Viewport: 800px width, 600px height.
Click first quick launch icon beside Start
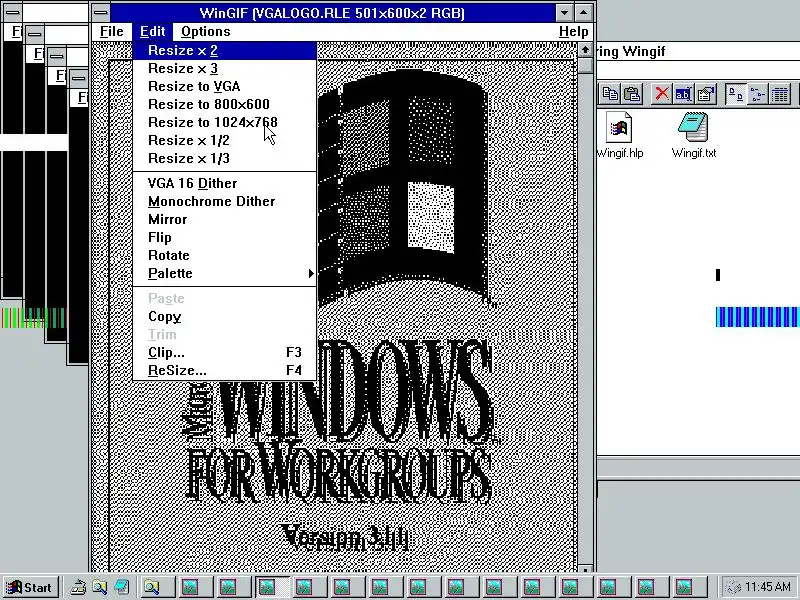click(78, 587)
